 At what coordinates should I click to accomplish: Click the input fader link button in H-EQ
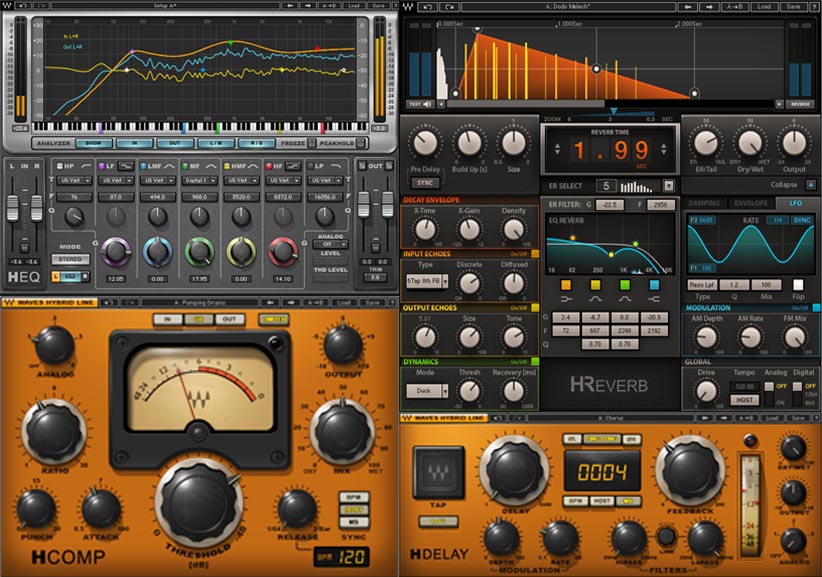[x=24, y=247]
